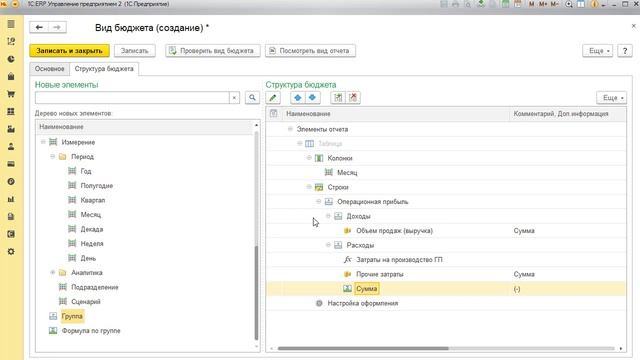Viewport: 640px width, 360px height.
Task: Switch to the Основное tab
Action: [49, 69]
